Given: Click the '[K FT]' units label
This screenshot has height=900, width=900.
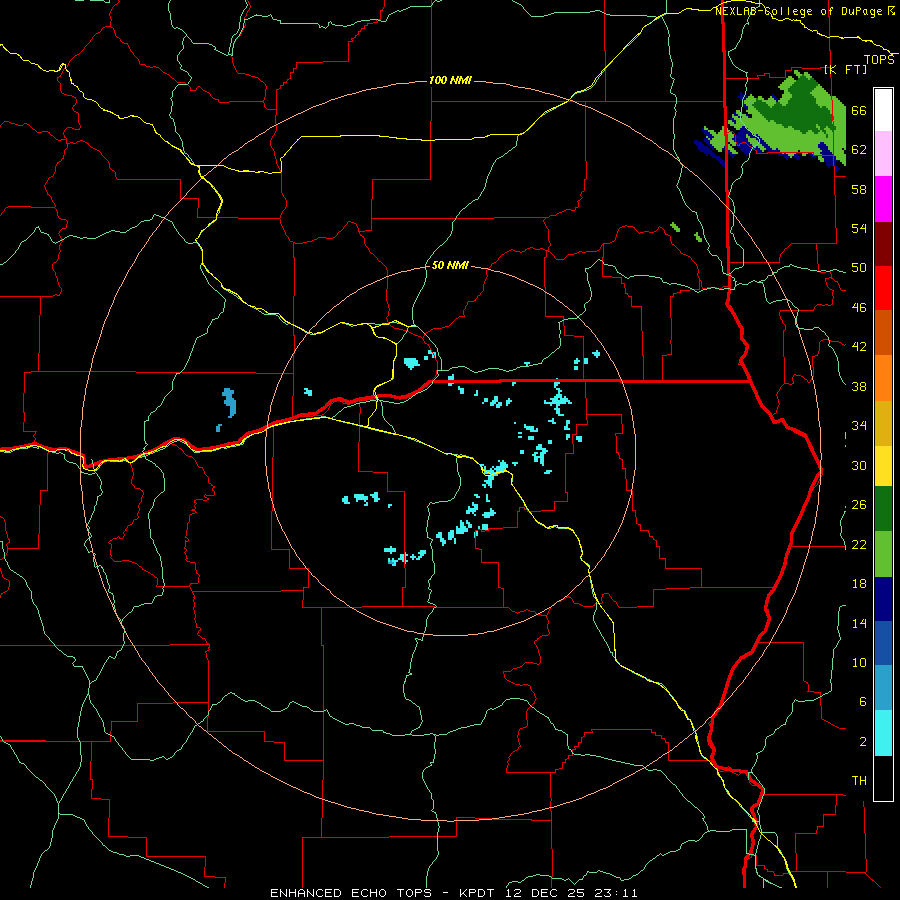Looking at the screenshot, I should 845,69.
